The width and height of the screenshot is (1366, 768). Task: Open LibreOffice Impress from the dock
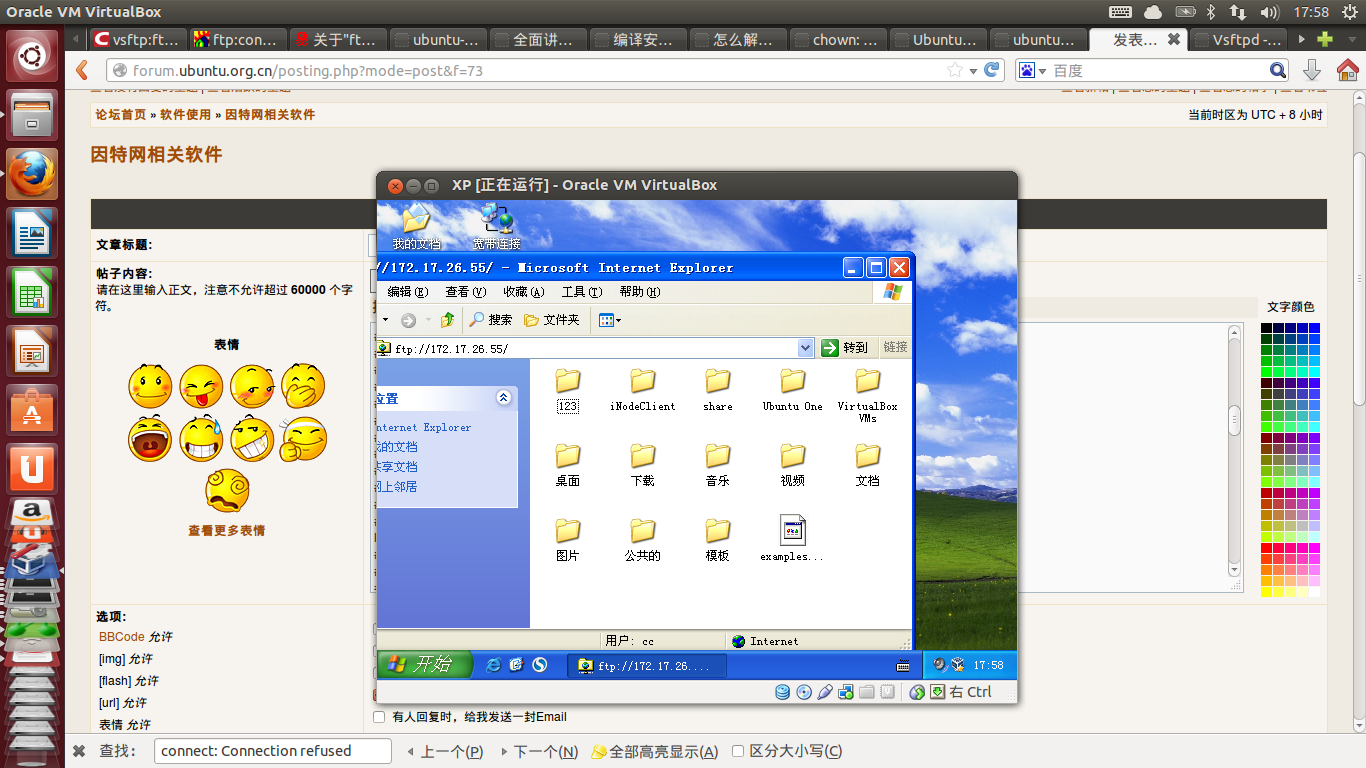pos(32,352)
